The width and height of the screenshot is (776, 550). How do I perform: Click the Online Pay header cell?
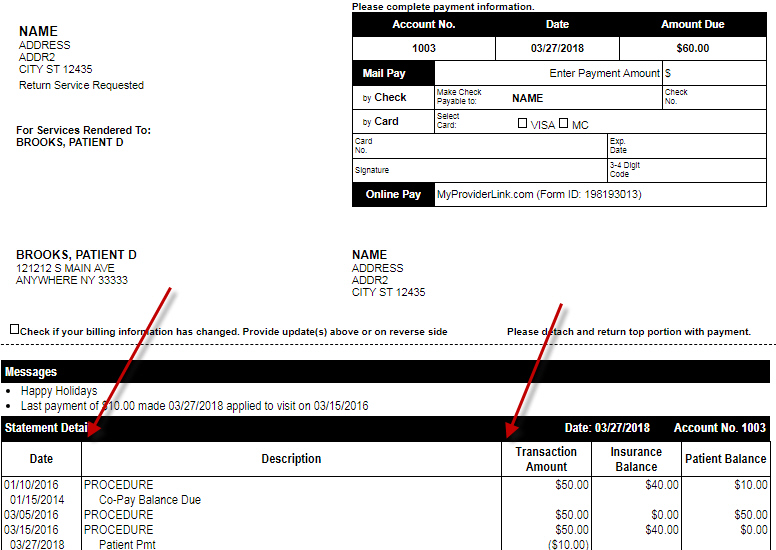coord(393,195)
